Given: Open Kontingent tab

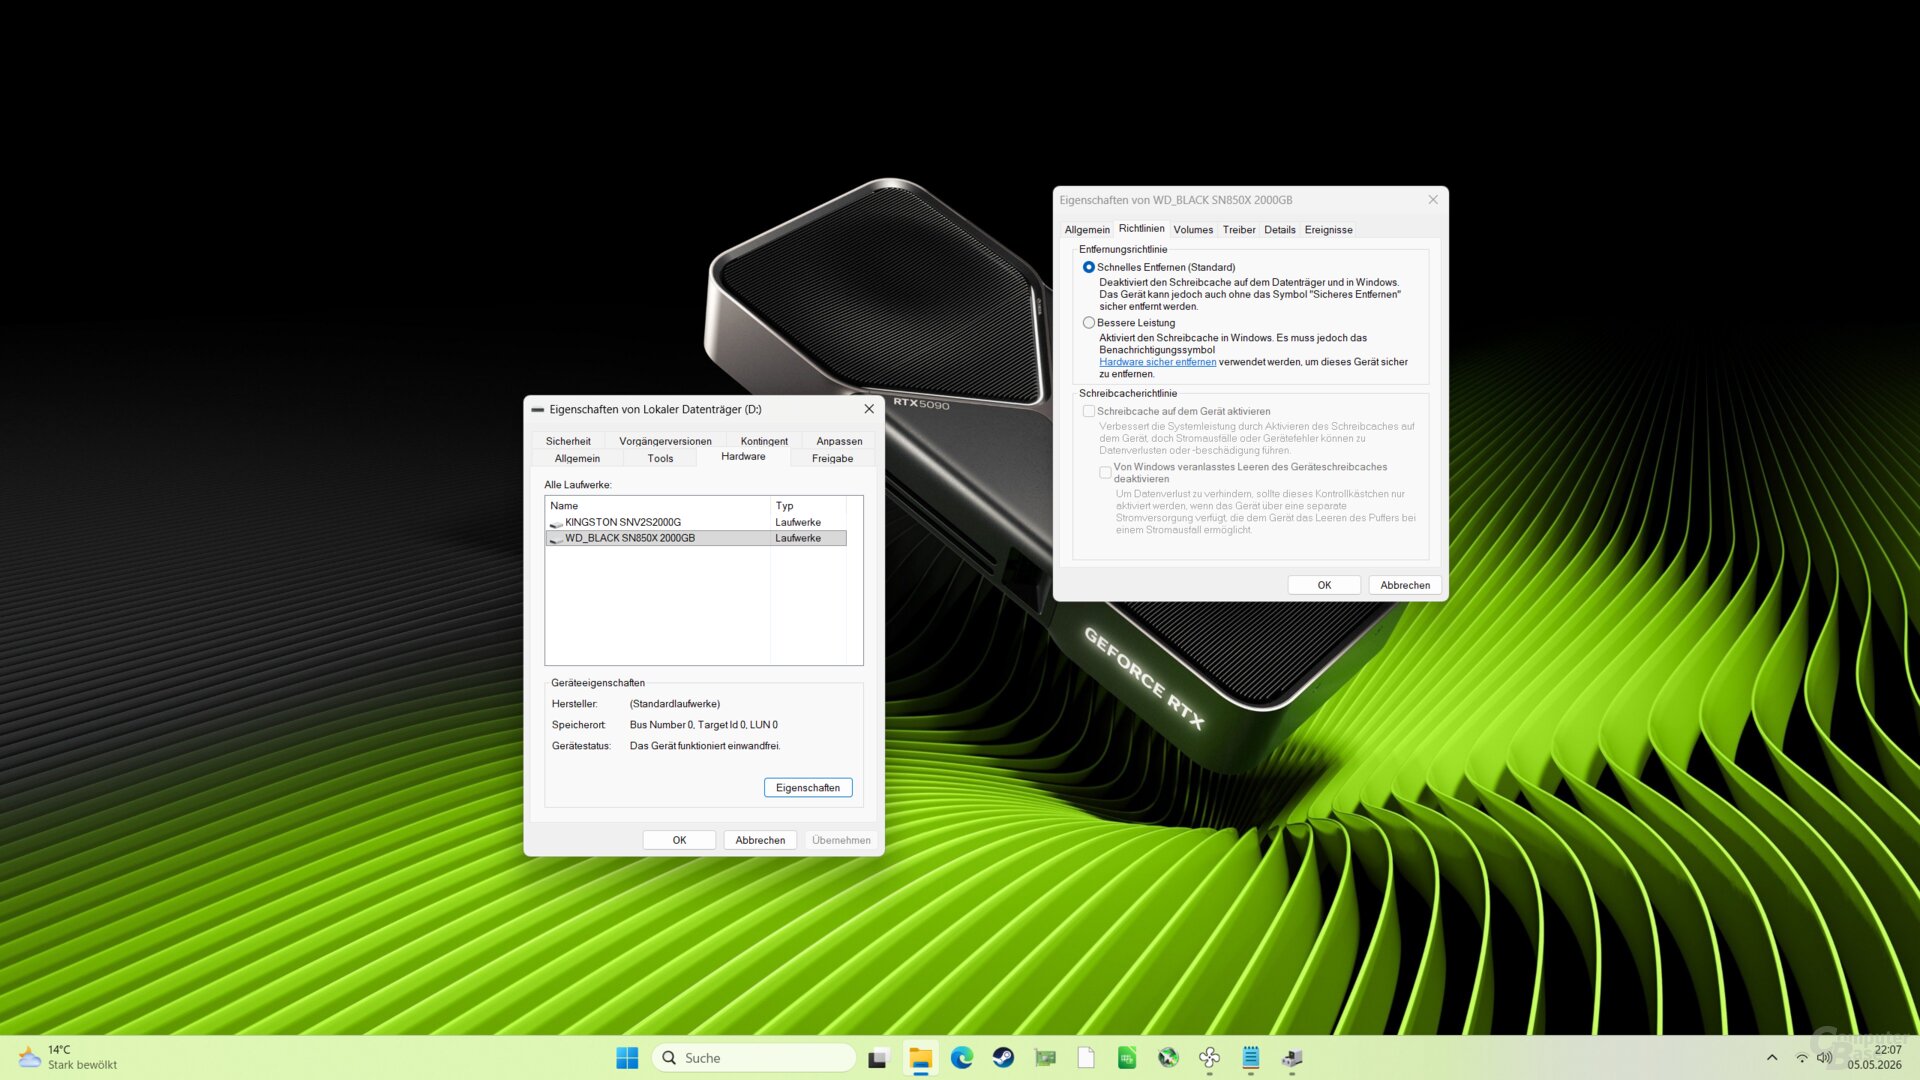Looking at the screenshot, I should coord(764,441).
